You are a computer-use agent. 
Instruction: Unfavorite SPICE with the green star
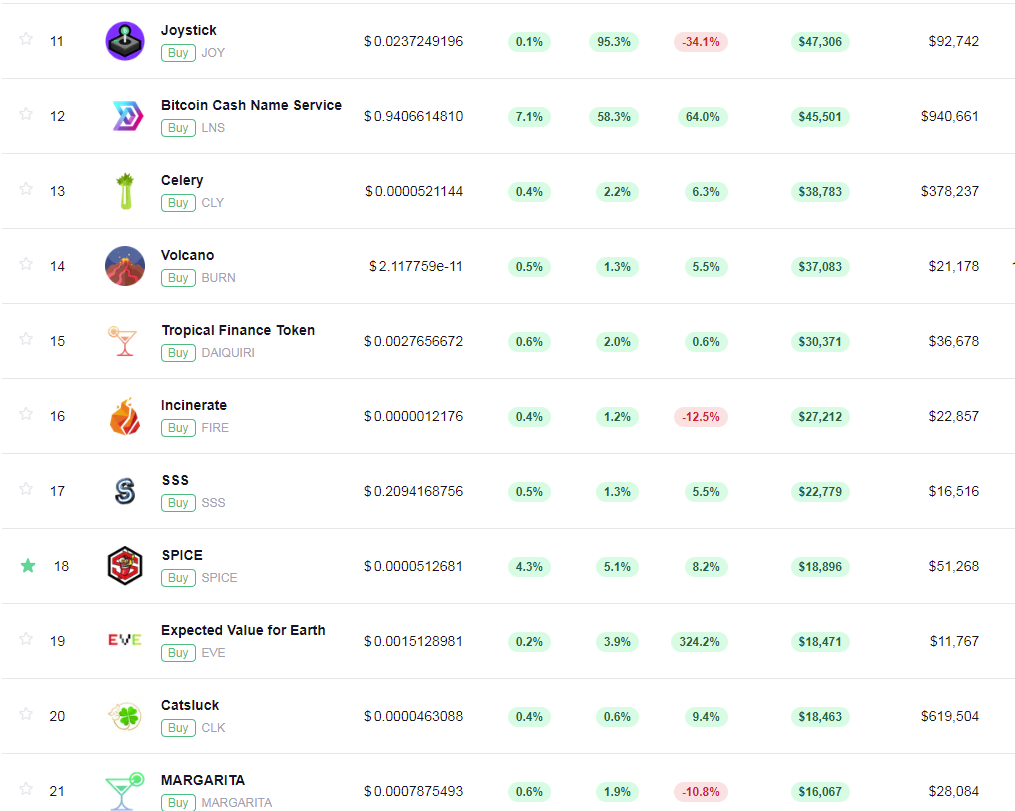(x=28, y=566)
